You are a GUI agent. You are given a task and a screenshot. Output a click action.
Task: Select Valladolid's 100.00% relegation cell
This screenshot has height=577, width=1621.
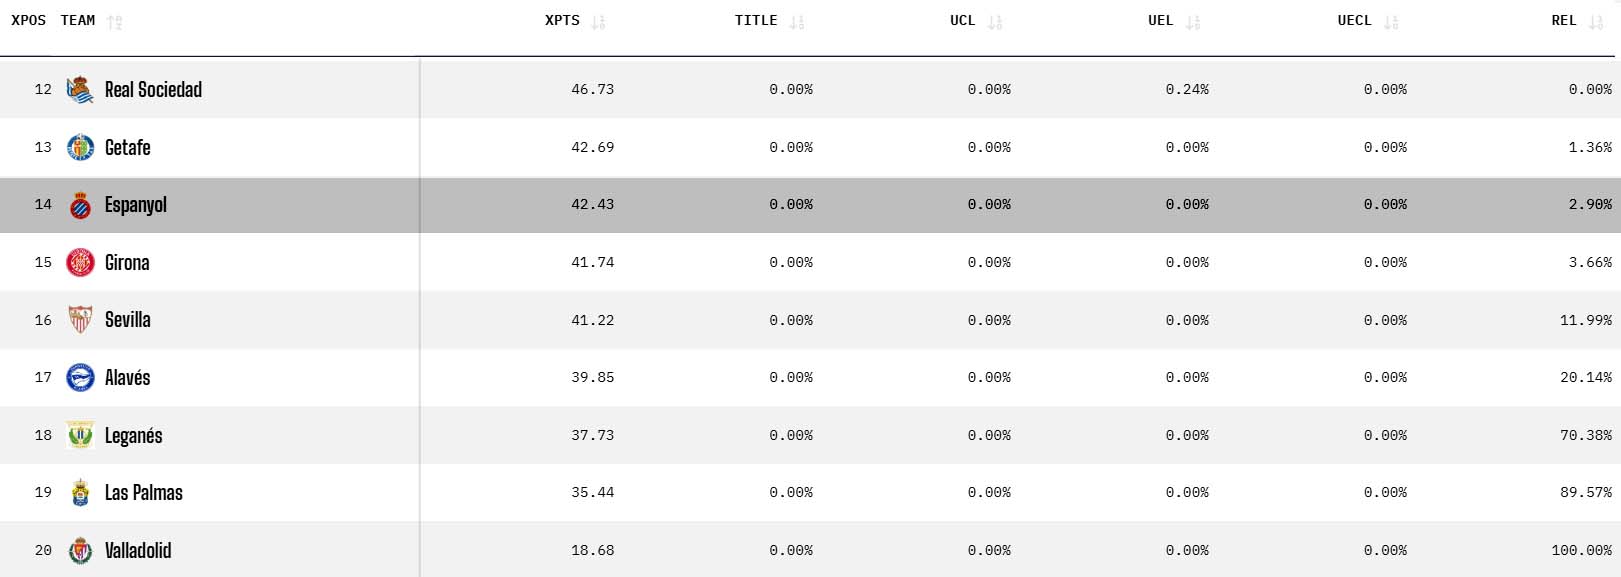pos(1581,551)
